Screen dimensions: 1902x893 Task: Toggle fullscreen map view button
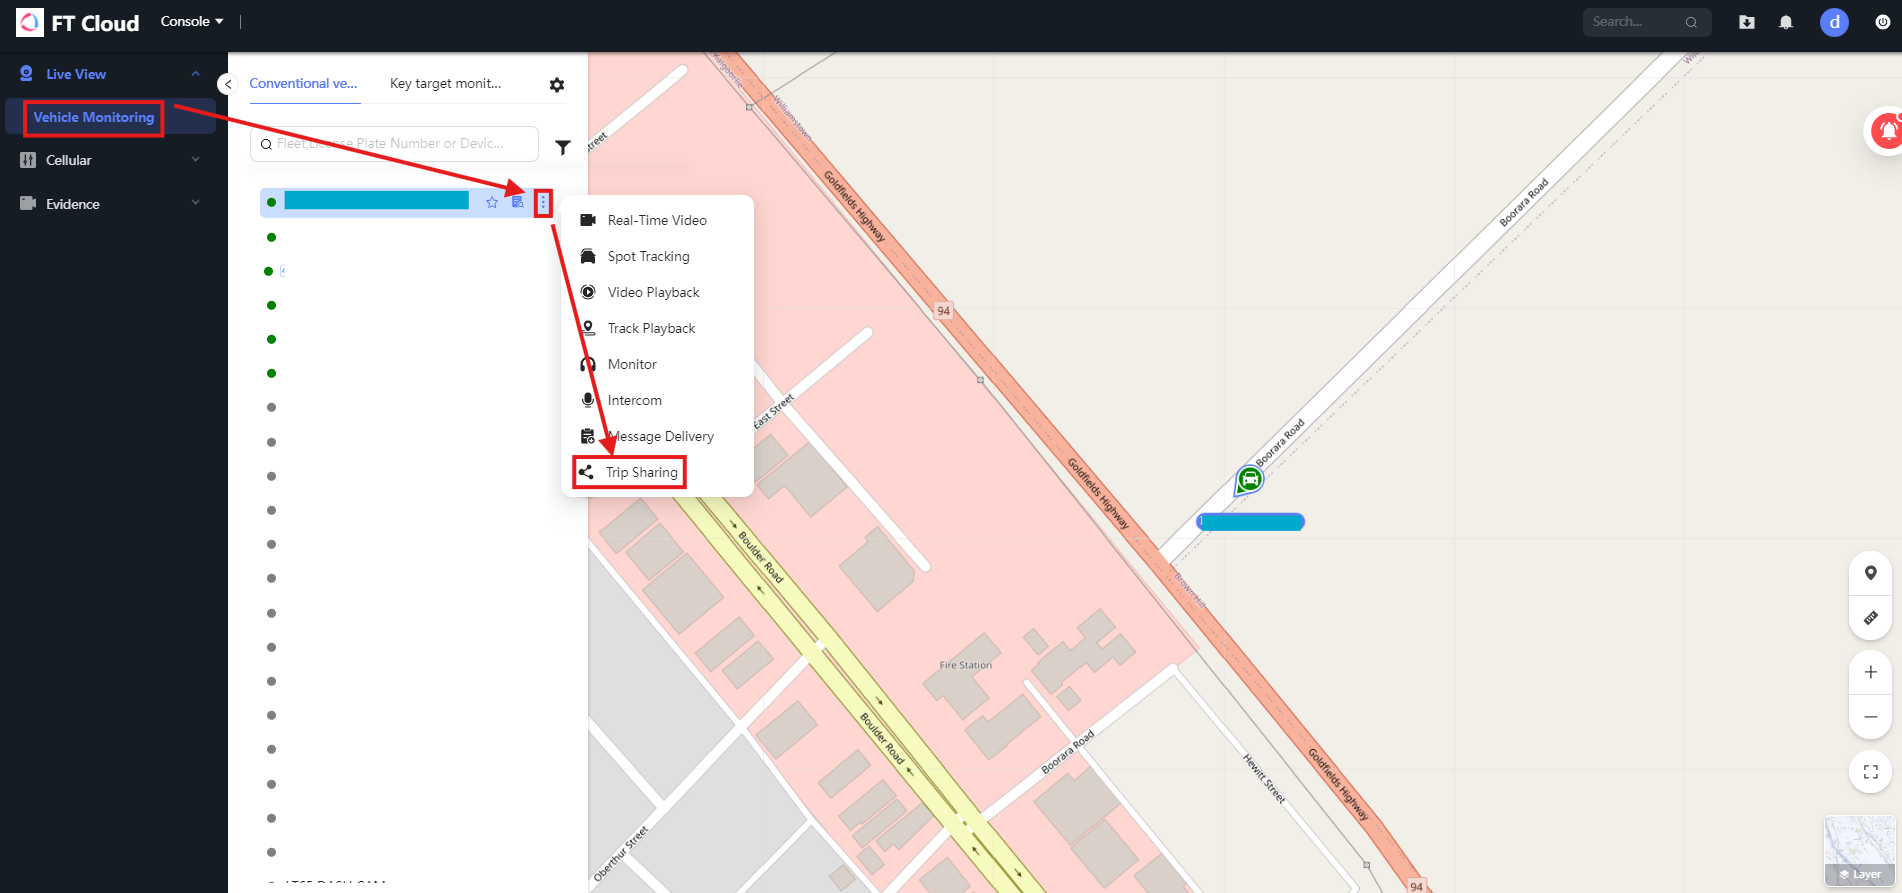point(1870,772)
